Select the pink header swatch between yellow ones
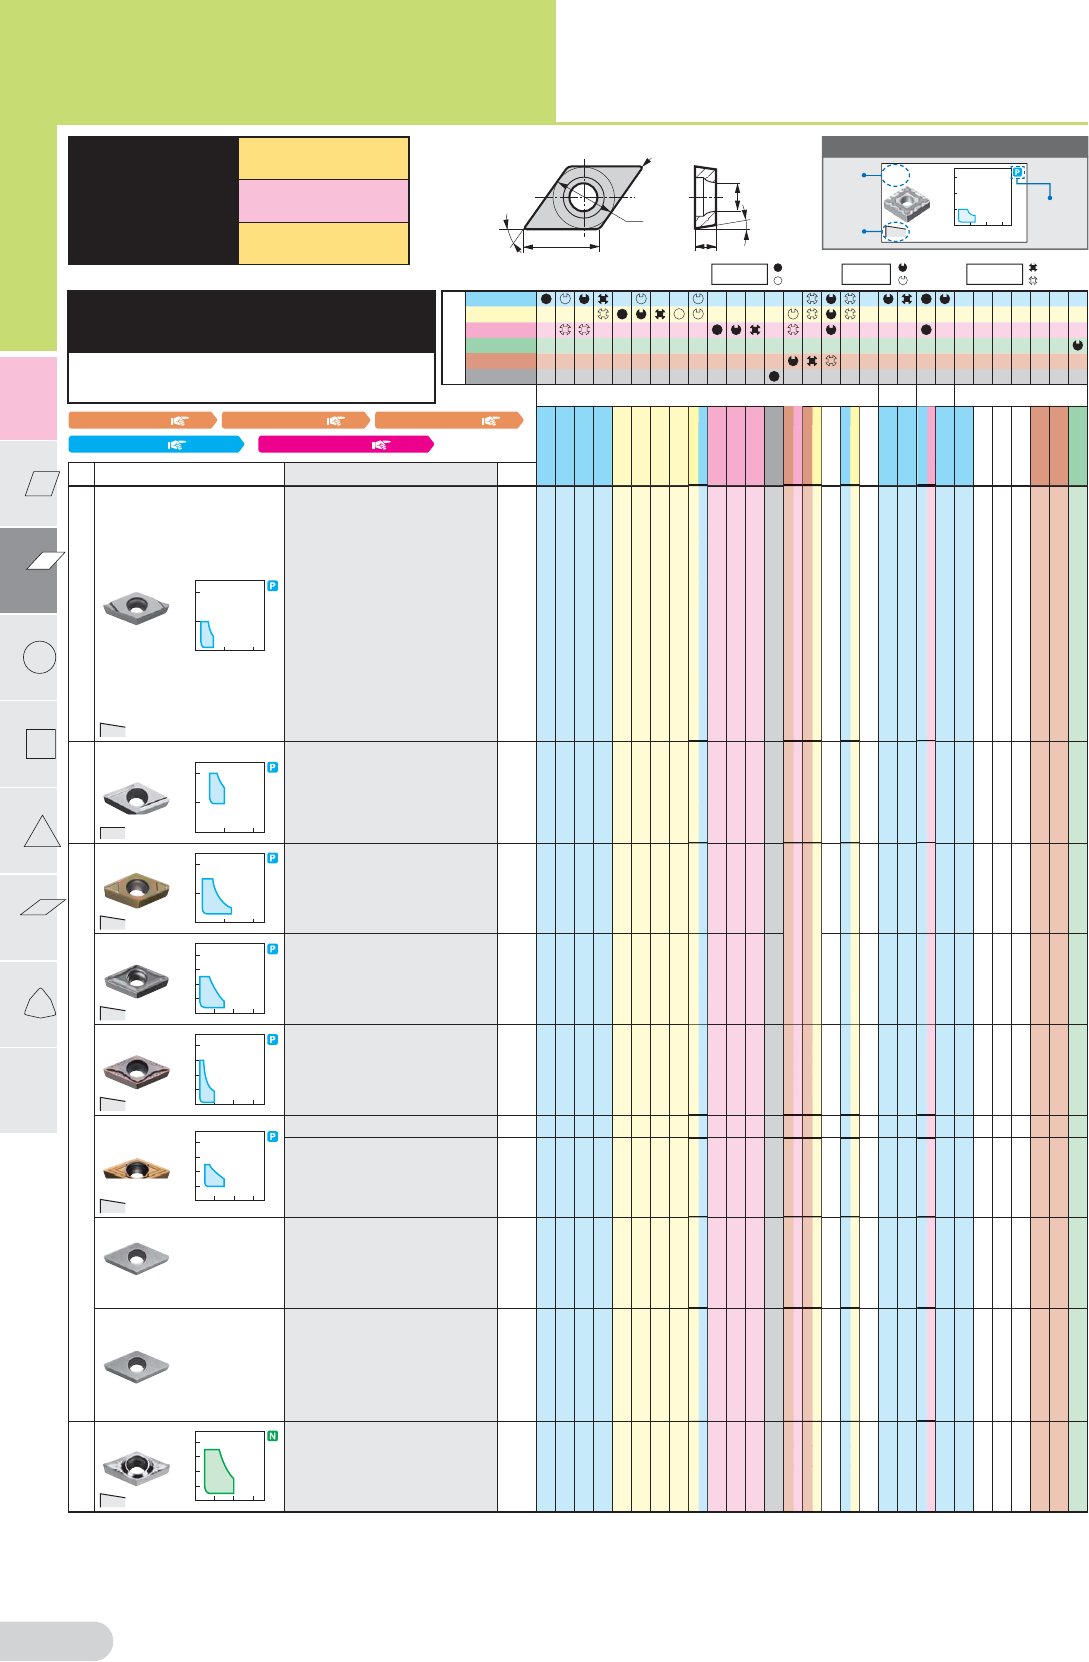Image resolution: width=1089 pixels, height=1662 pixels. click(324, 201)
